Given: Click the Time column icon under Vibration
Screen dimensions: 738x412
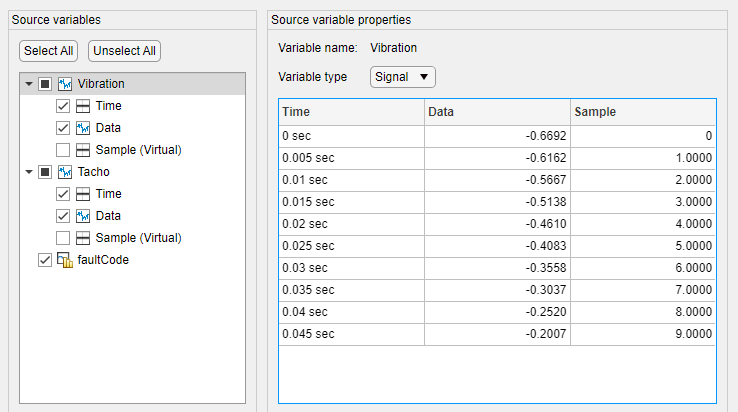Looking at the screenshot, I should pos(83,106).
